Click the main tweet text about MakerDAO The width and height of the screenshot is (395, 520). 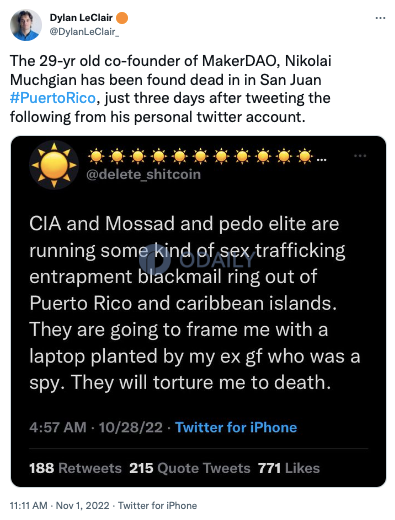(x=171, y=89)
